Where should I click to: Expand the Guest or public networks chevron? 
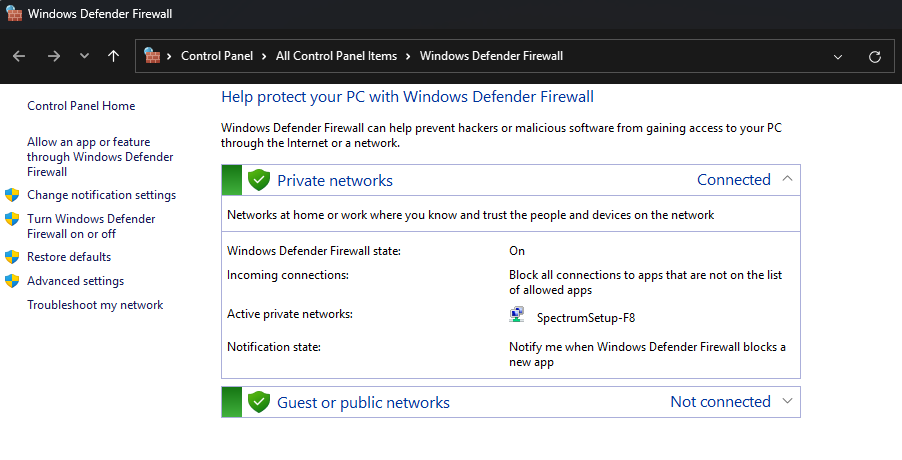(787, 401)
